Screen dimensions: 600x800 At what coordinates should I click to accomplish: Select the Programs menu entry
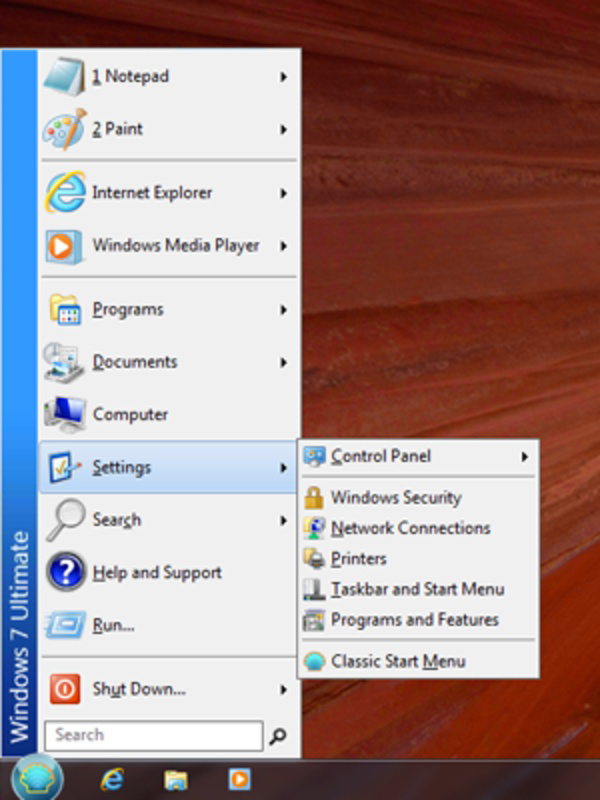[x=168, y=310]
